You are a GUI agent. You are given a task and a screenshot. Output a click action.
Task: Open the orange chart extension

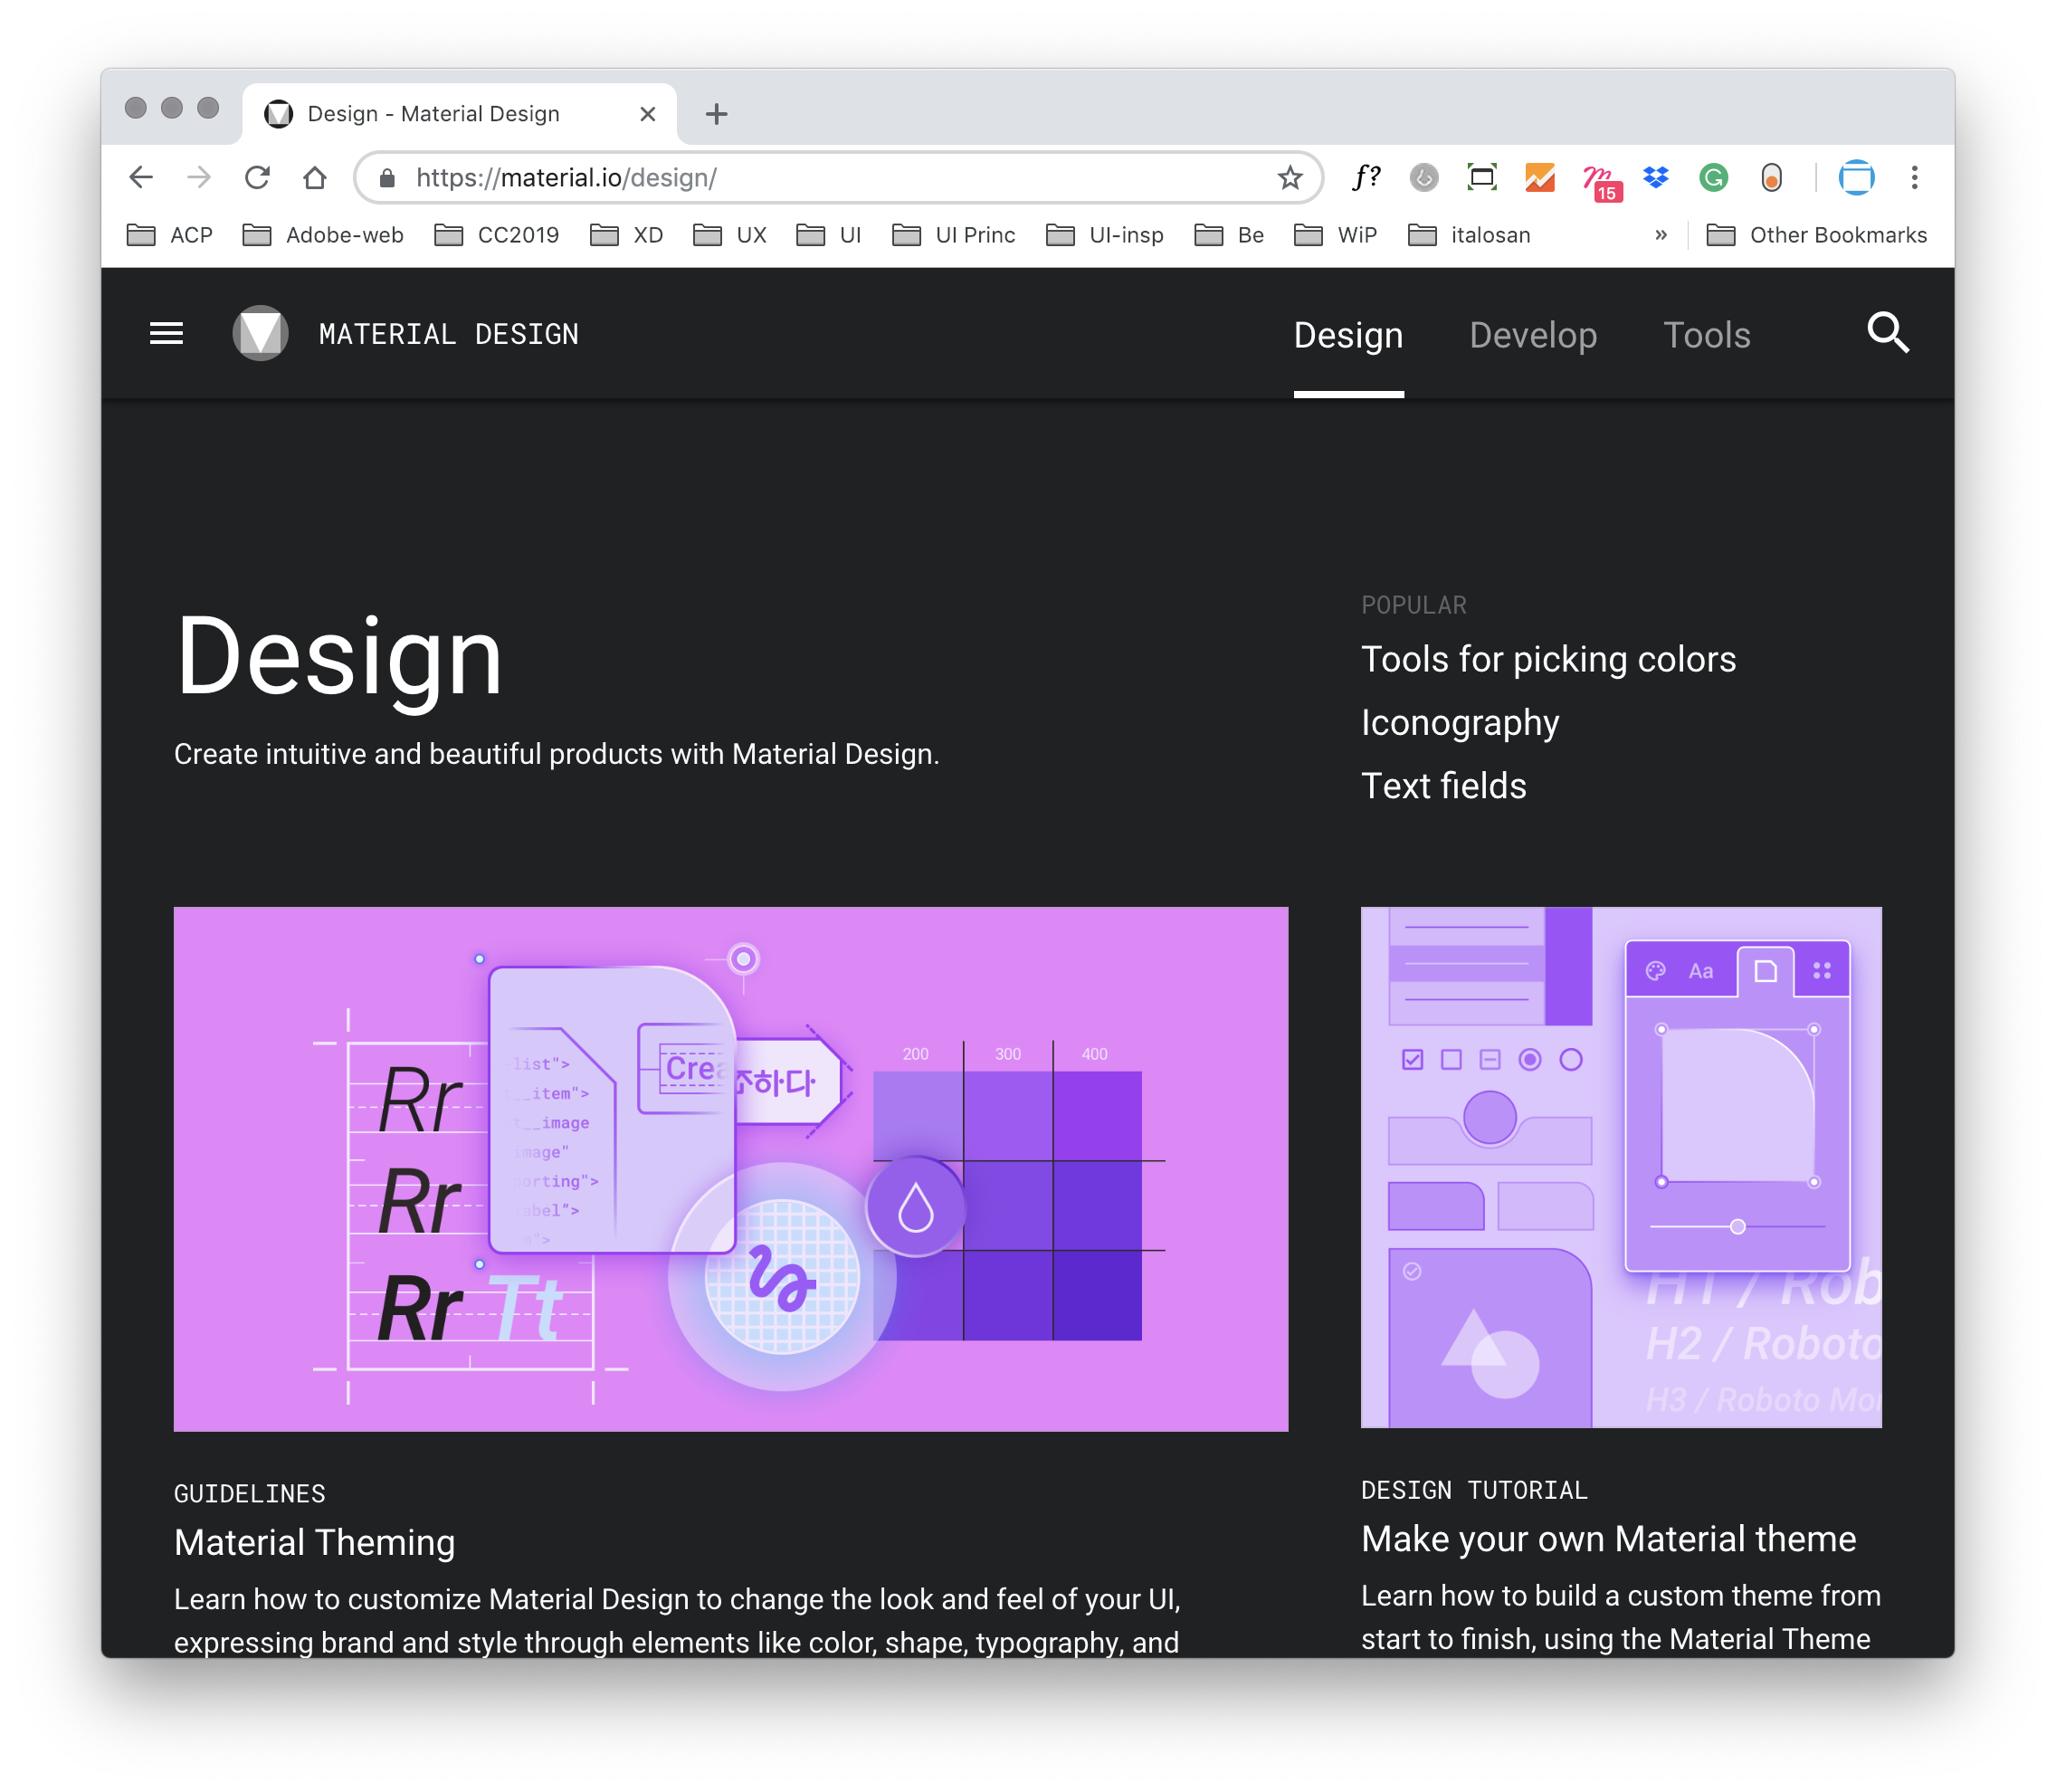pyautogui.click(x=1540, y=178)
